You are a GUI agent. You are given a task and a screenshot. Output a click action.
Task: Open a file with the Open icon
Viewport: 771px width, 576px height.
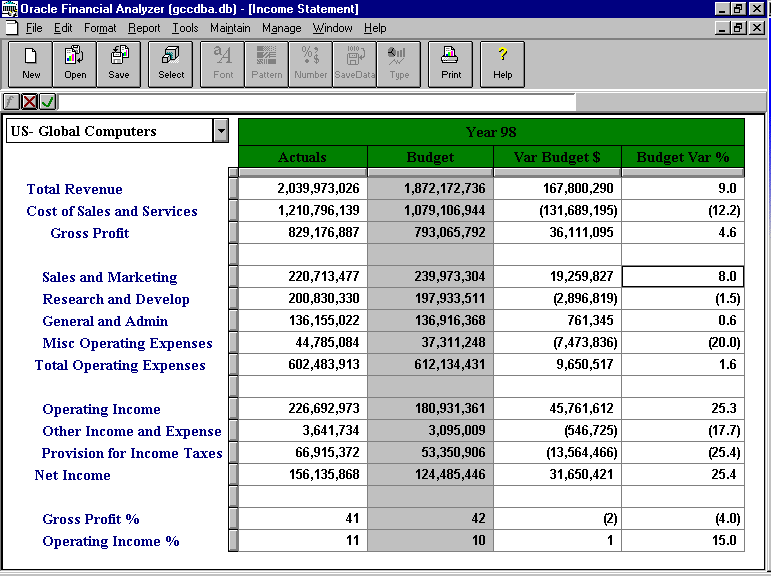tap(75, 62)
